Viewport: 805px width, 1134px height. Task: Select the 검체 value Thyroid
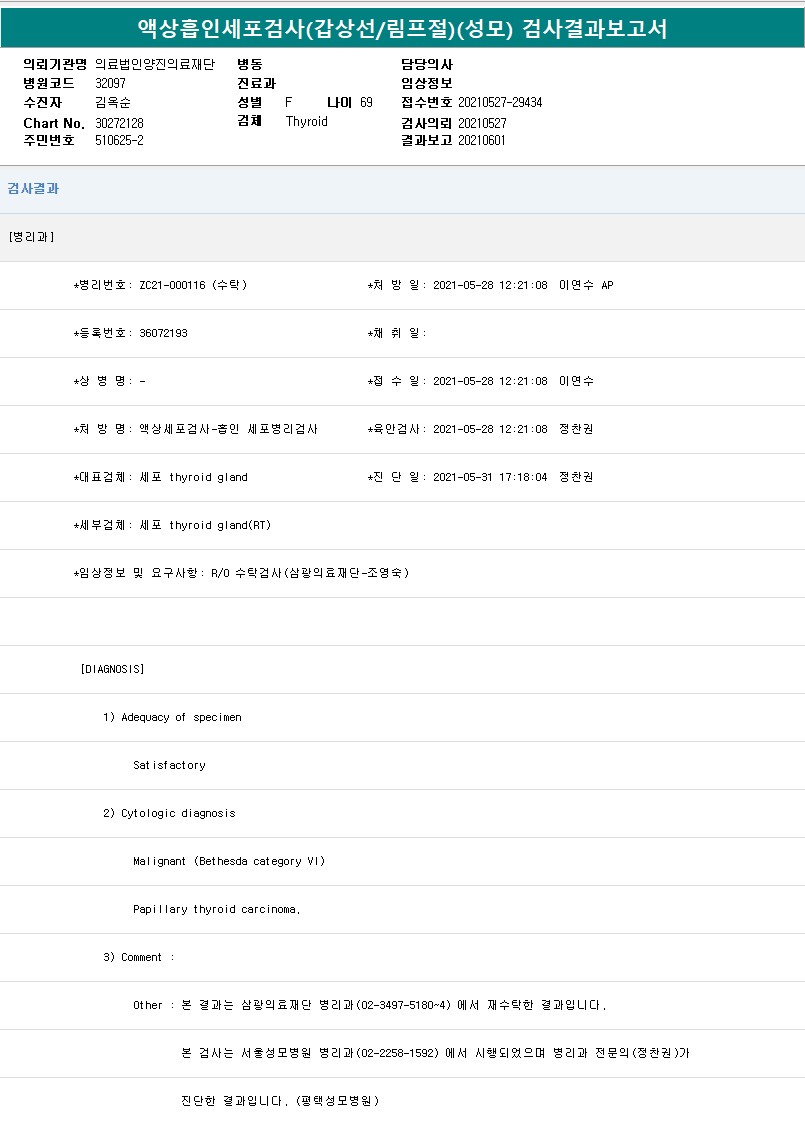point(306,122)
